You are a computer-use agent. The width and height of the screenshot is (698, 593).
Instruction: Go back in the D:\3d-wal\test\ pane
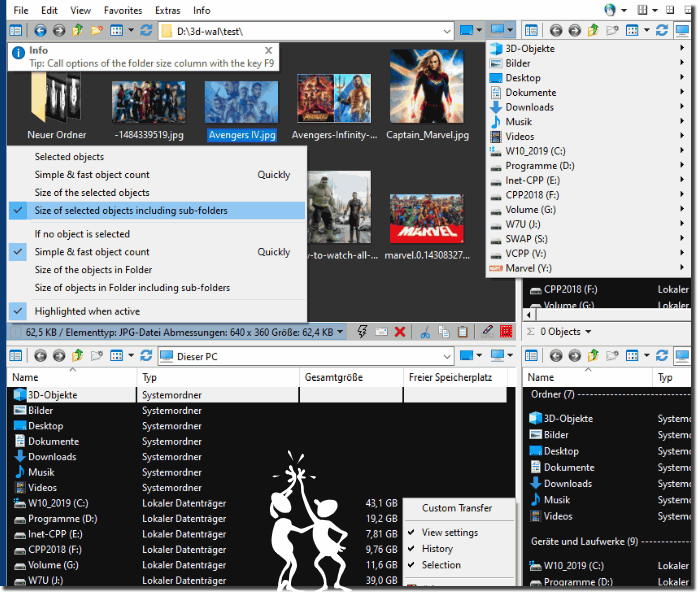coord(40,31)
